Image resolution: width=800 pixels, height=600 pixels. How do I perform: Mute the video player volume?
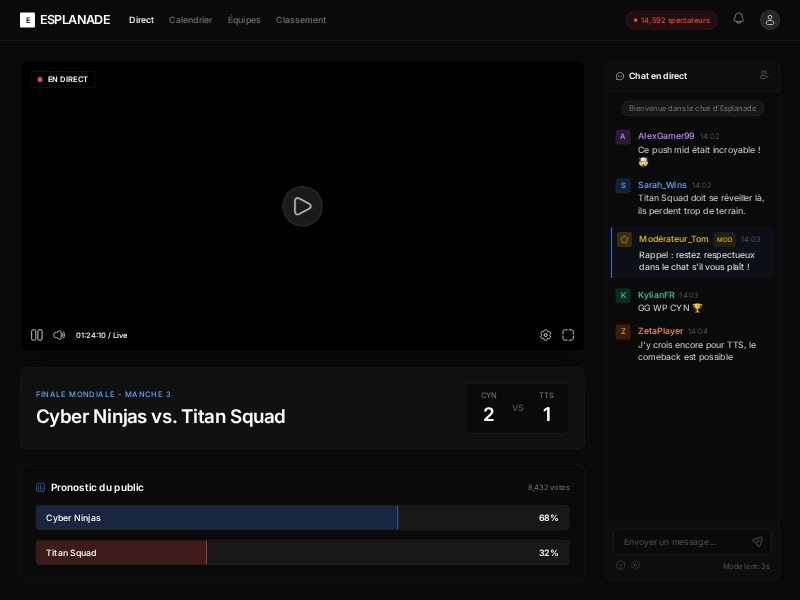tap(59, 335)
